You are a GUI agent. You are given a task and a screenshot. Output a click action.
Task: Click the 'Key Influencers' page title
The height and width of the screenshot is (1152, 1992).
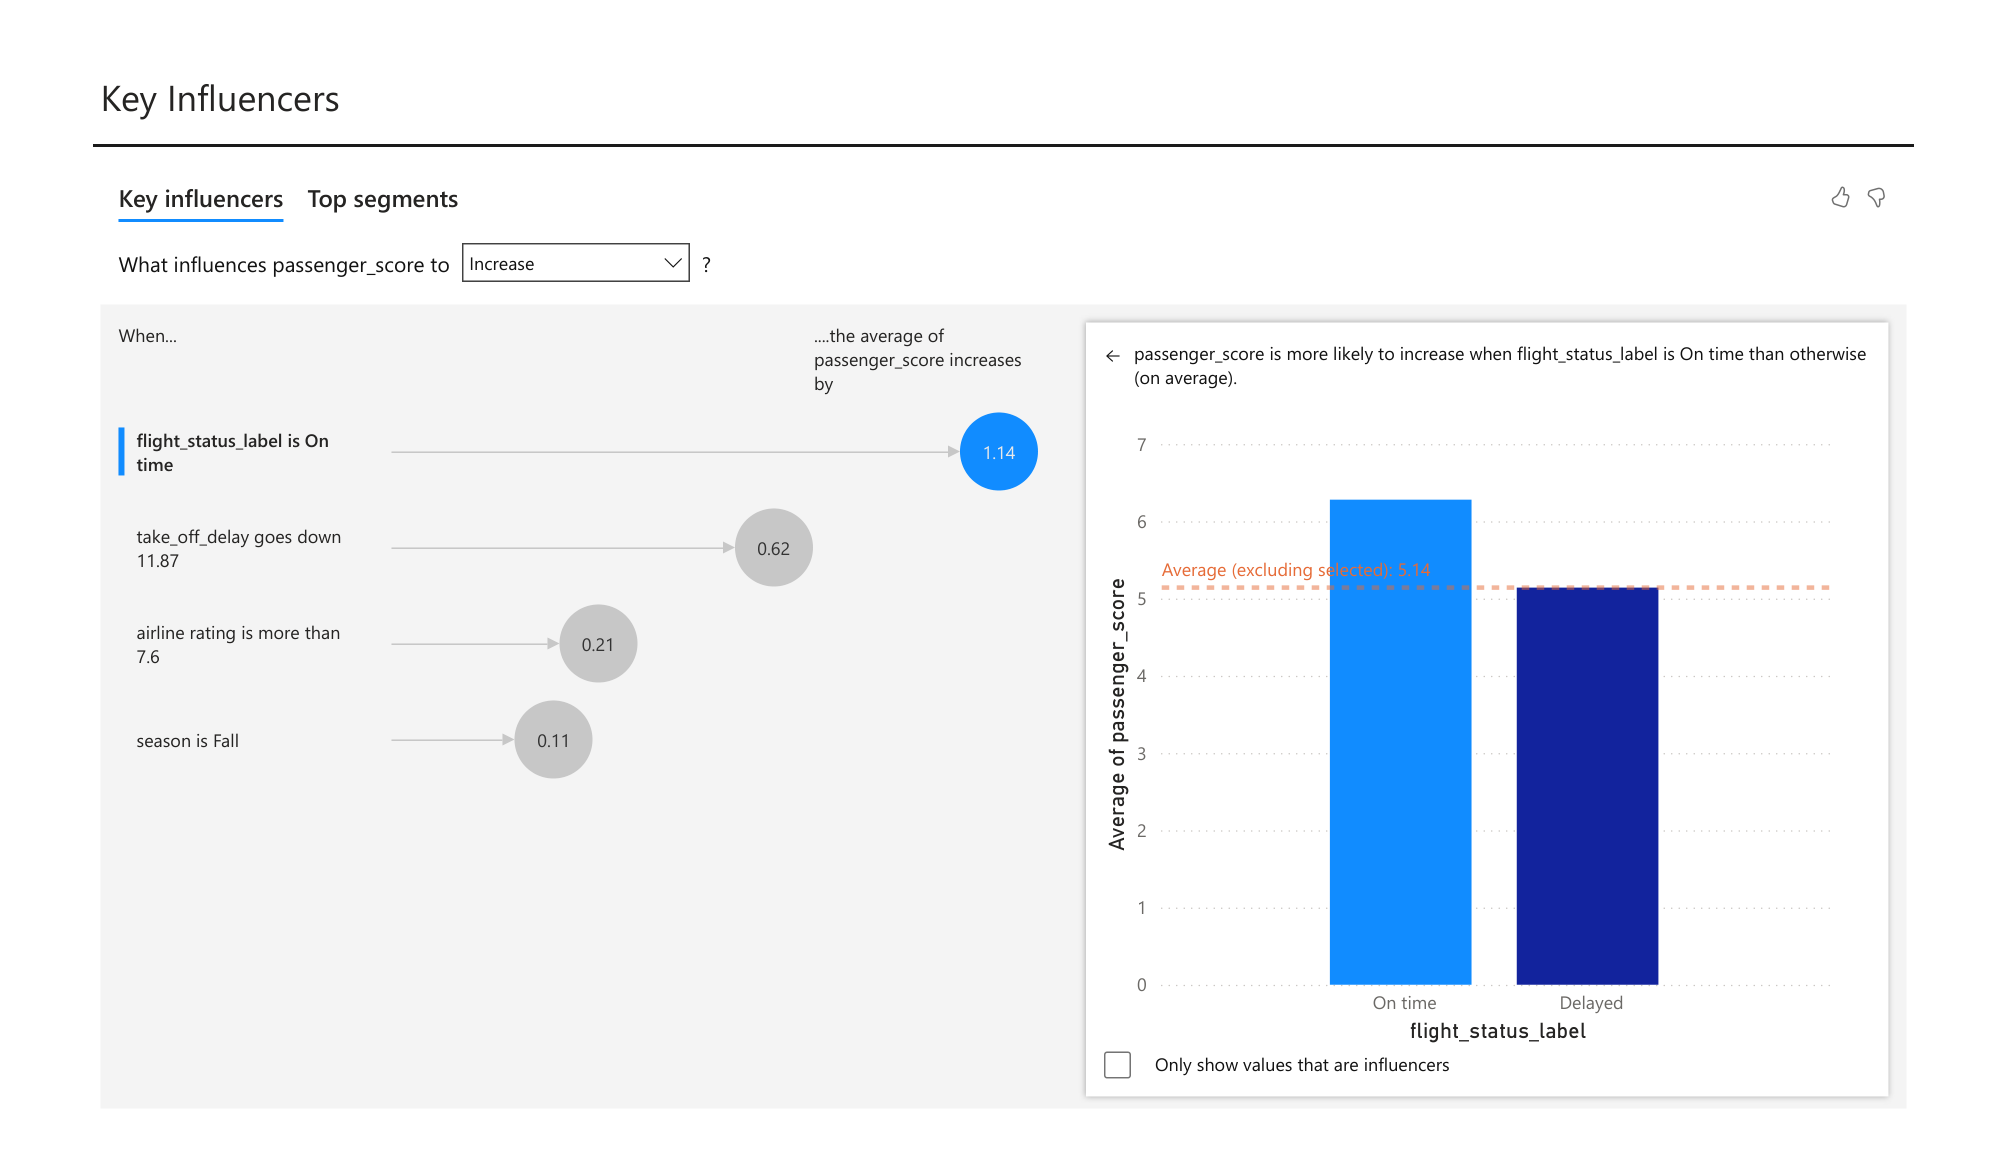220,99
